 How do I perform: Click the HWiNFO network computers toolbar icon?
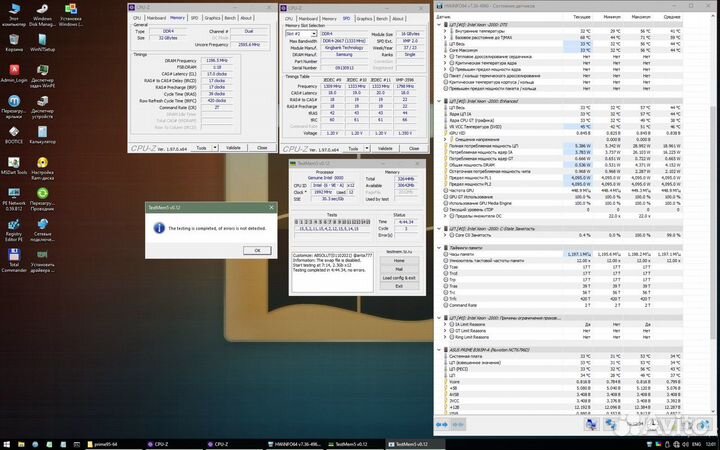611,424
